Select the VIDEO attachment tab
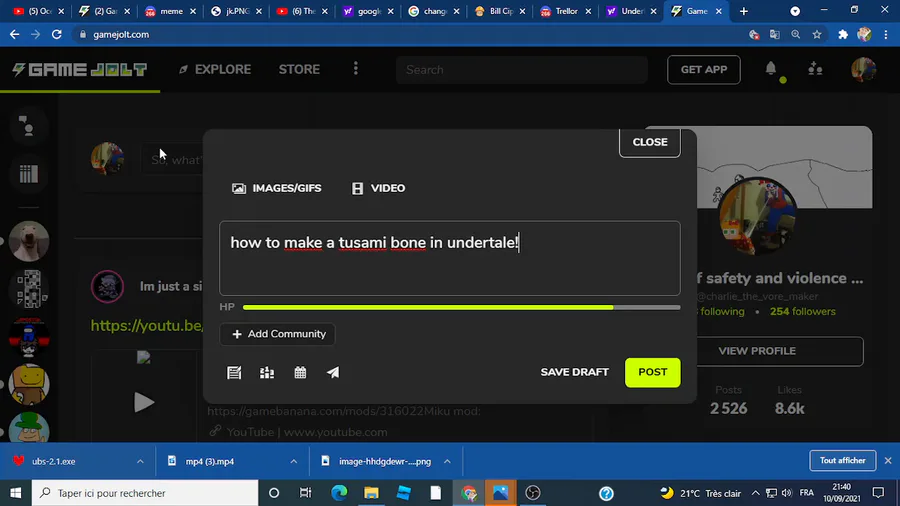 [x=378, y=188]
